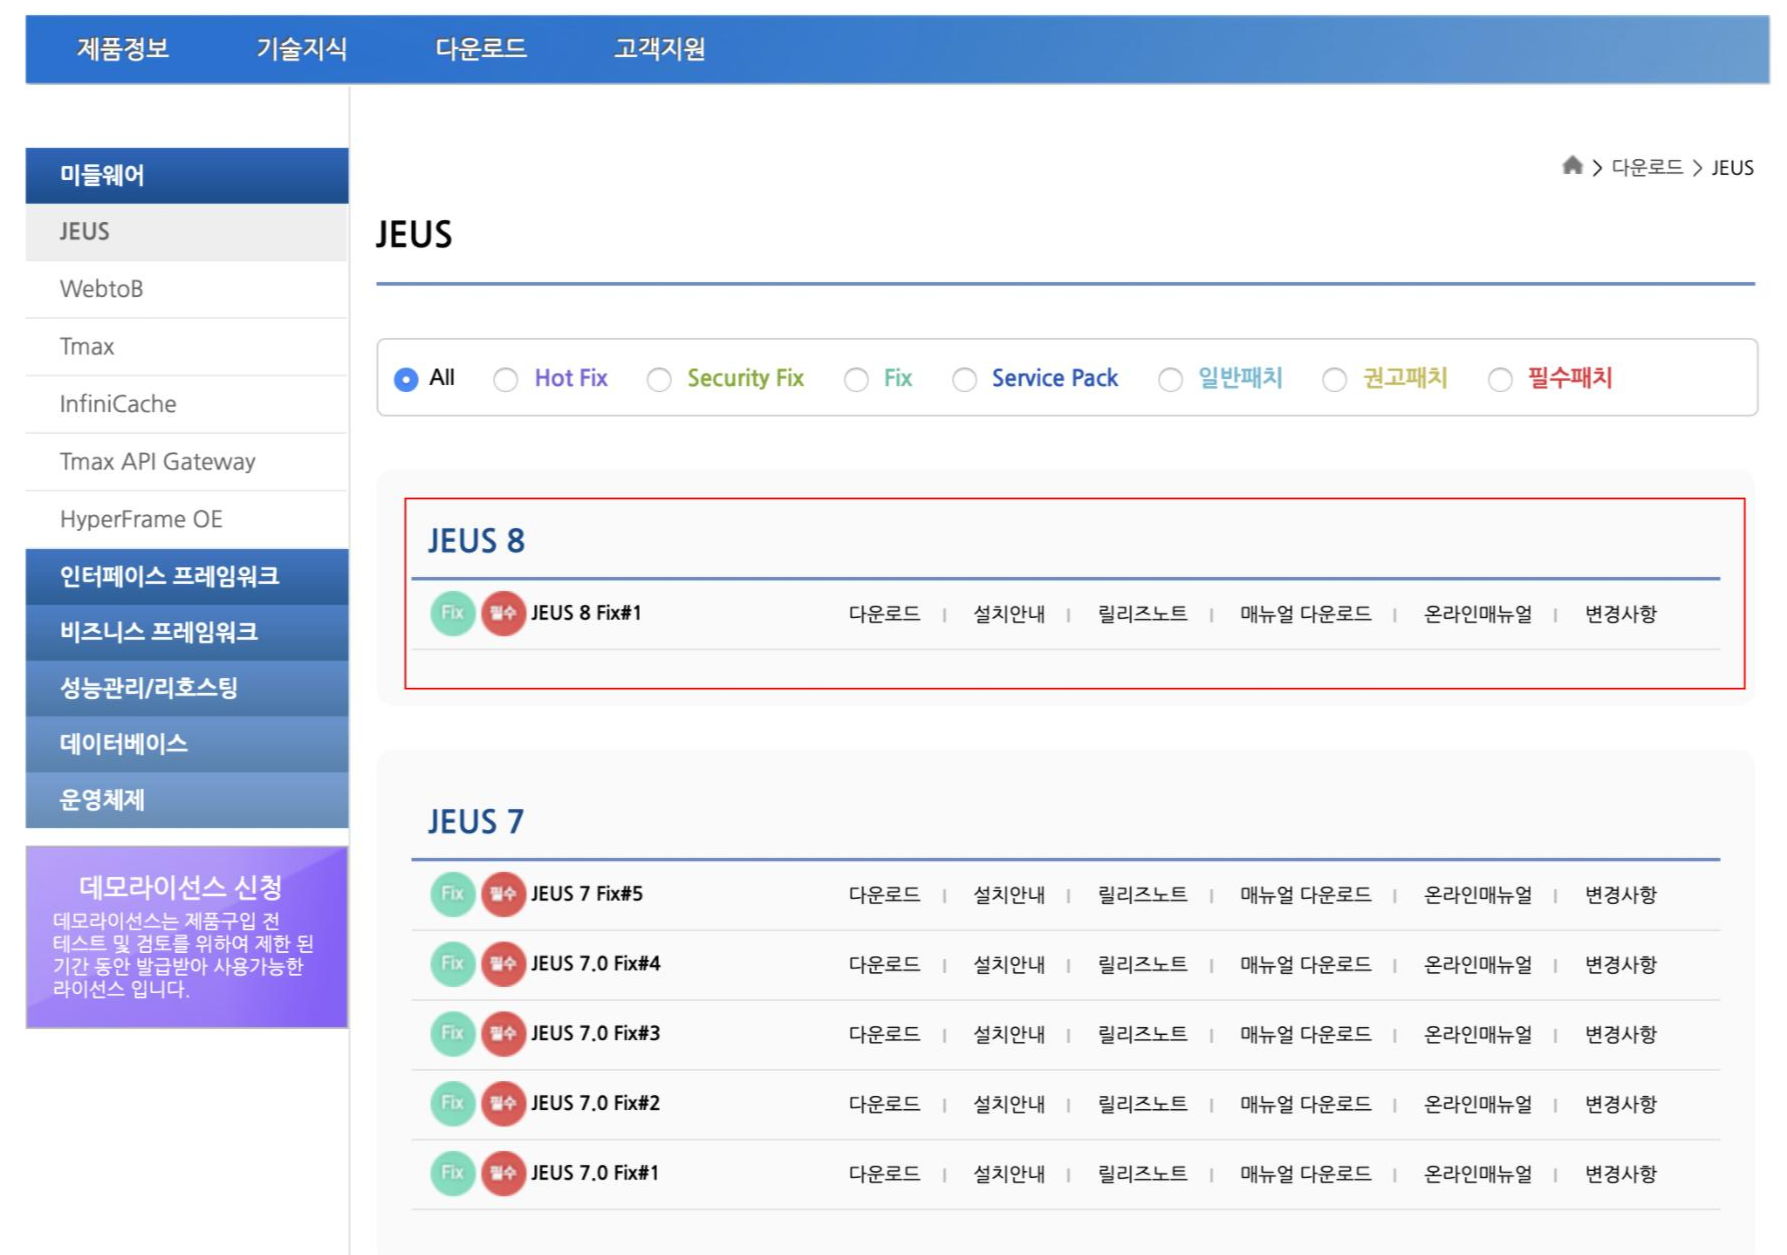Click the green Fix badge for JEUS 8 Fix#1
Viewport: 1787px width, 1255px height.
point(453,613)
